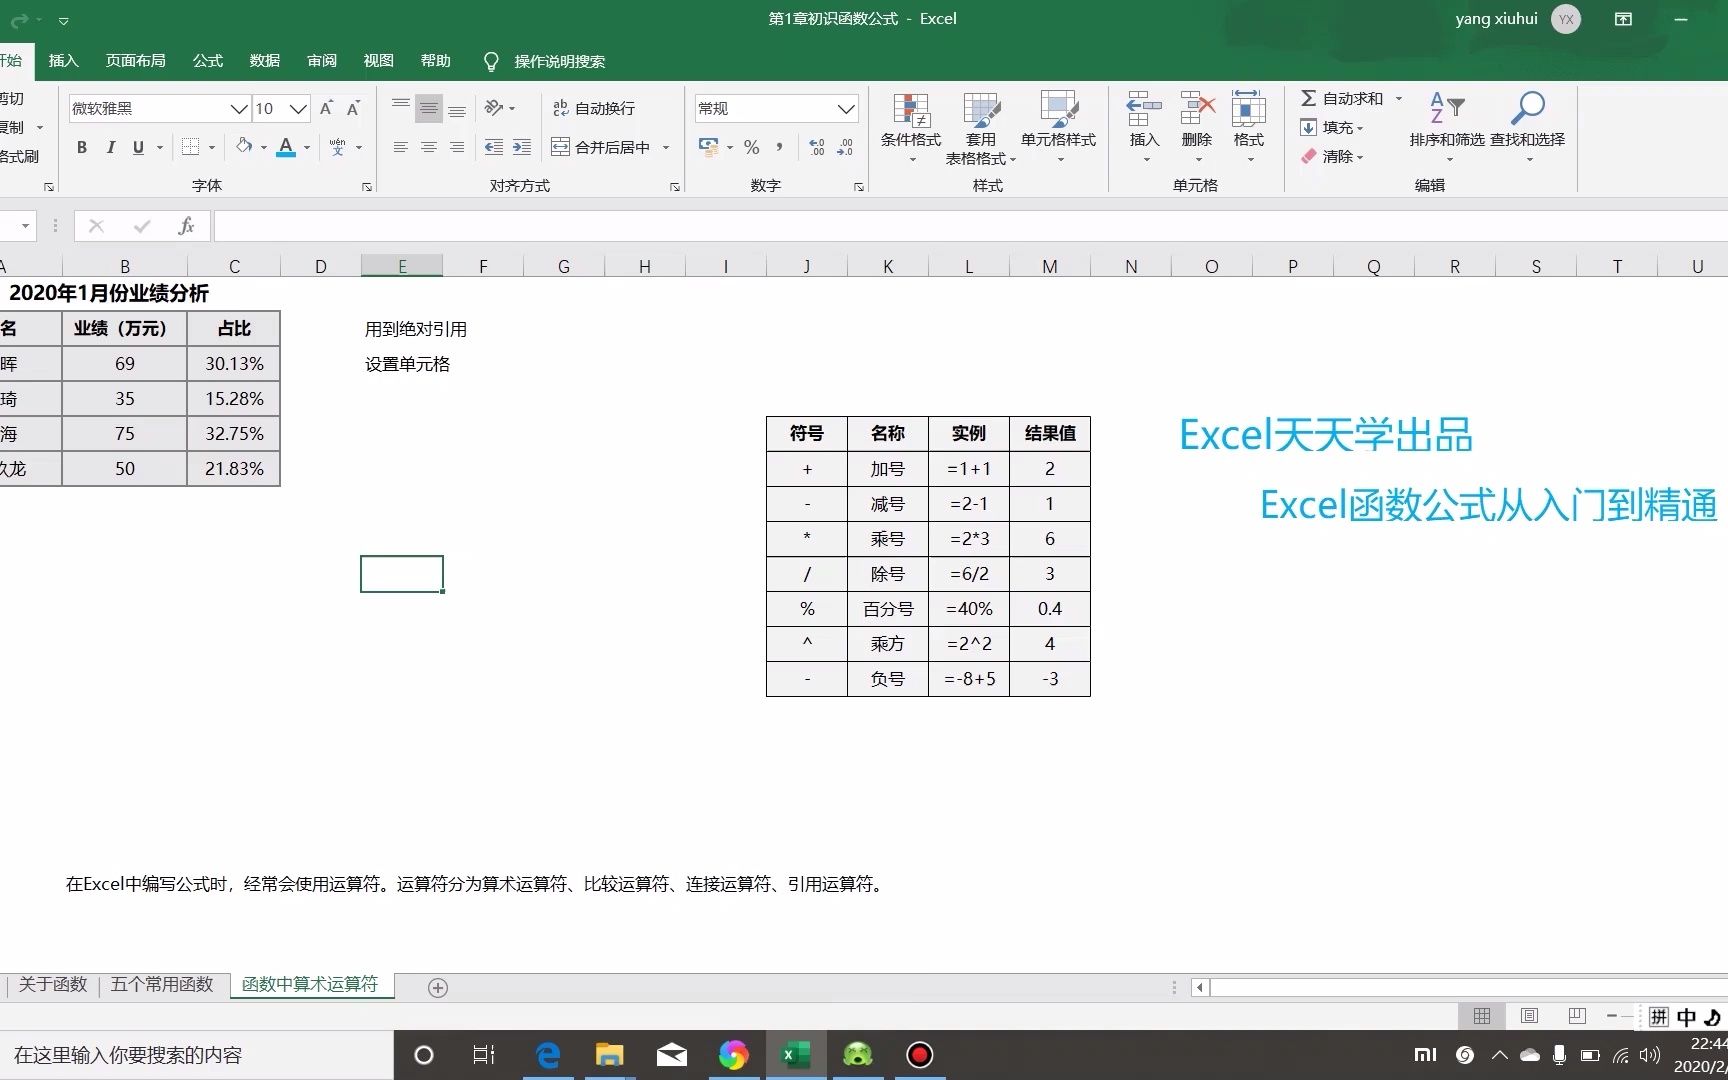The height and width of the screenshot is (1080, 1728).
Task: Switch to the 五个常用函数 sheet tab
Action: click(163, 985)
